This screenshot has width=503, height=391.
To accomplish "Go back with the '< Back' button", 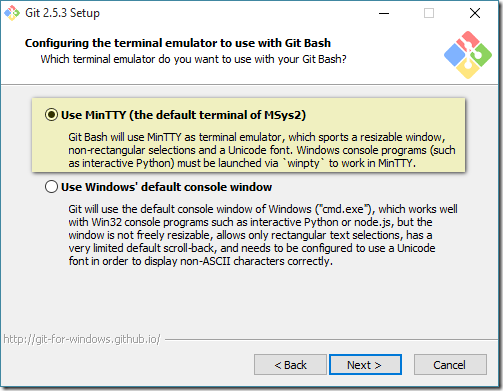I will pos(290,365).
